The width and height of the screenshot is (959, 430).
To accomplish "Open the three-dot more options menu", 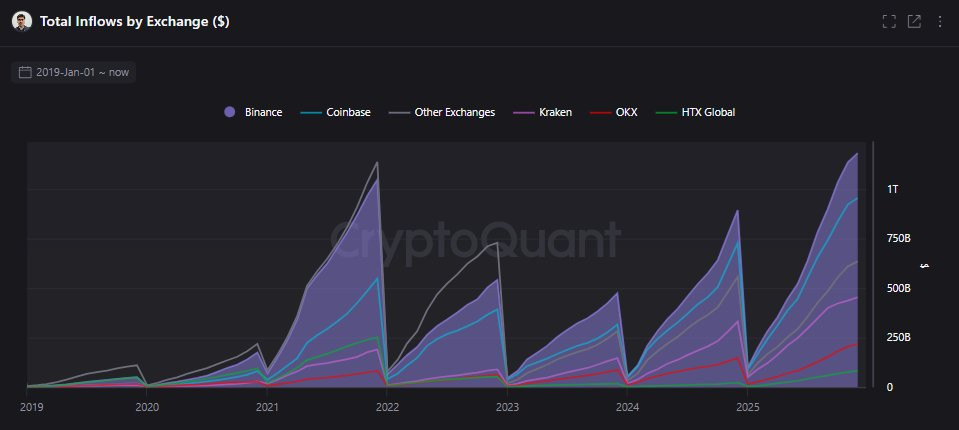I will click(x=940, y=21).
